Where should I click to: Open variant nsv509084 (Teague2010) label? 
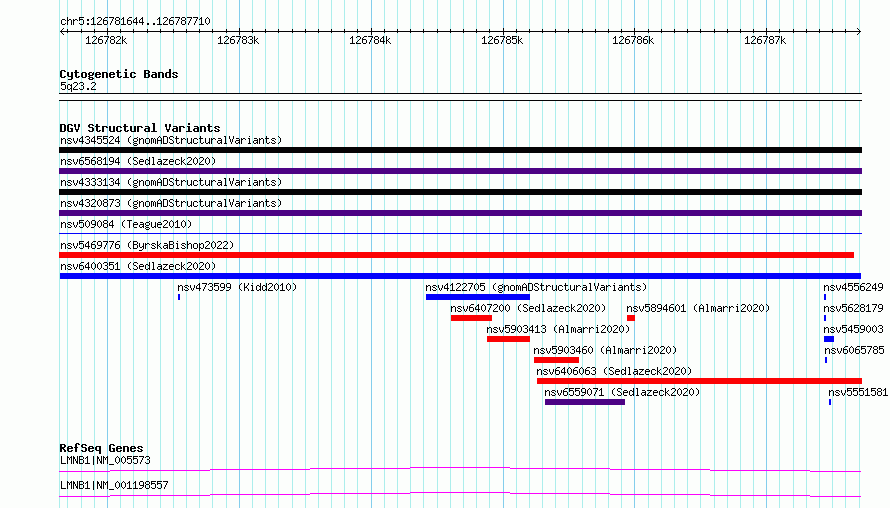click(x=126, y=224)
